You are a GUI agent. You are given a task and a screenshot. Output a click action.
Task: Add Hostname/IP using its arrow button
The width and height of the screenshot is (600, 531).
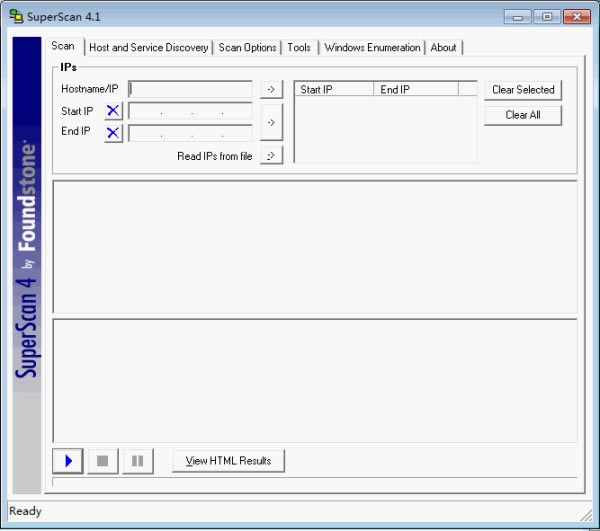click(x=271, y=90)
